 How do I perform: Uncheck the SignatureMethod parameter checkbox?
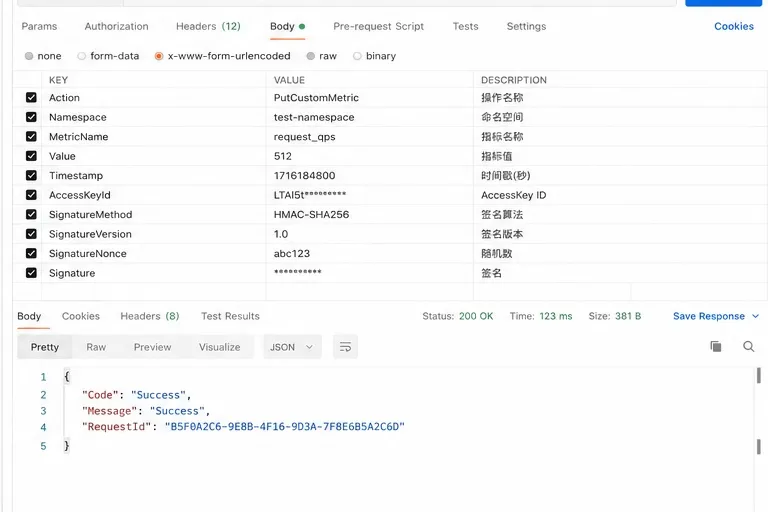click(31, 215)
